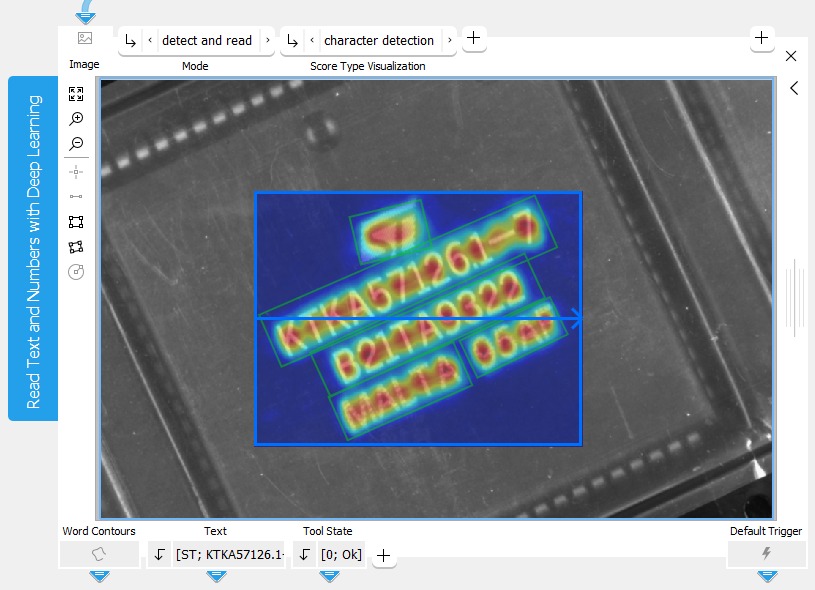815x590 pixels.
Task: Go to previous Score Type Visualization option
Action: point(312,41)
